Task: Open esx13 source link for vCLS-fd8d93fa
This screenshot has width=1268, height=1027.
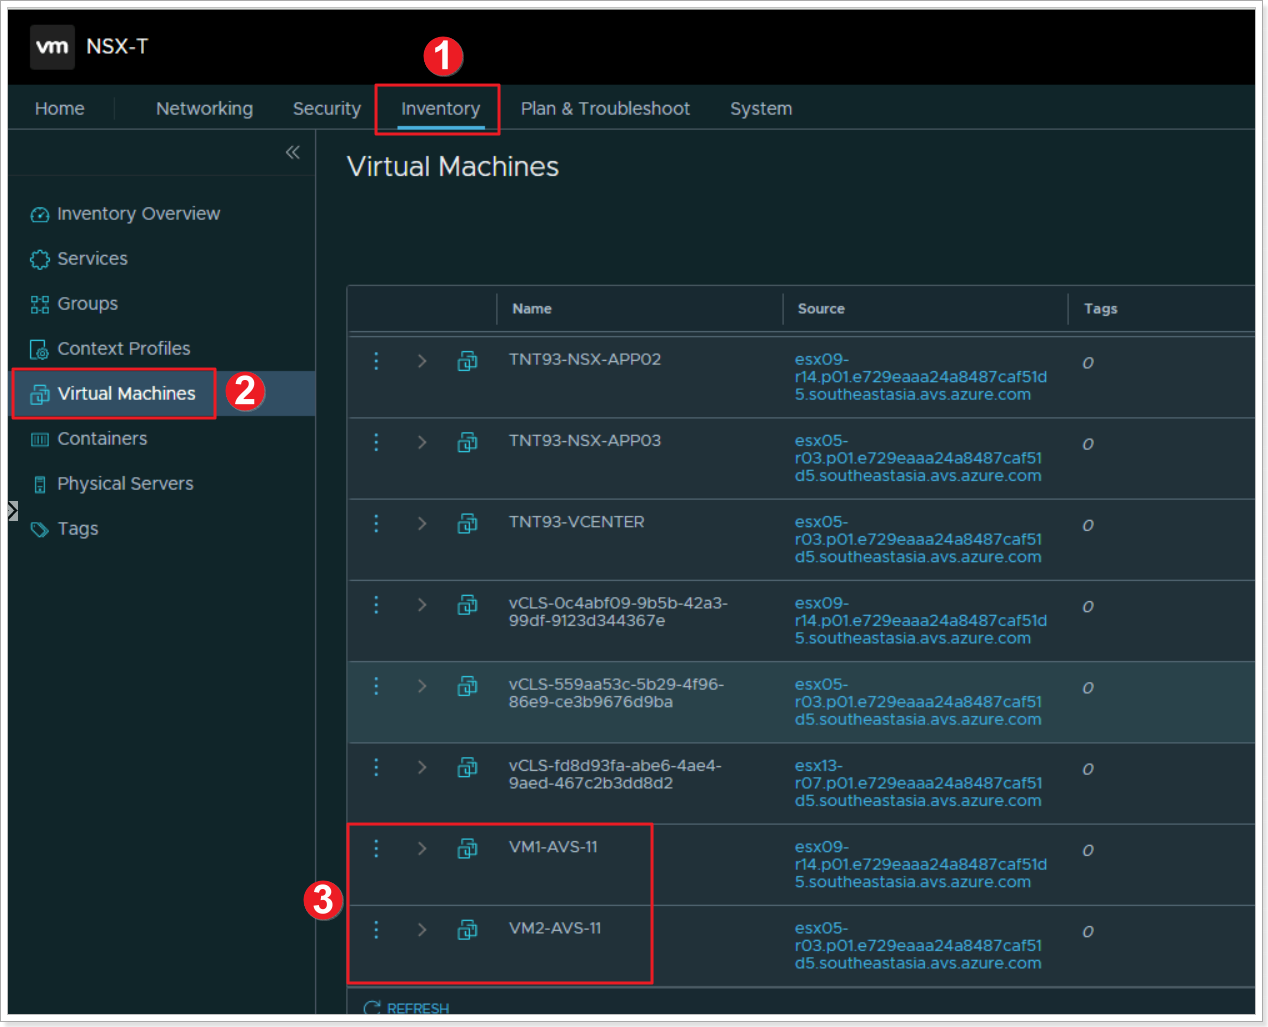Action: tap(918, 783)
